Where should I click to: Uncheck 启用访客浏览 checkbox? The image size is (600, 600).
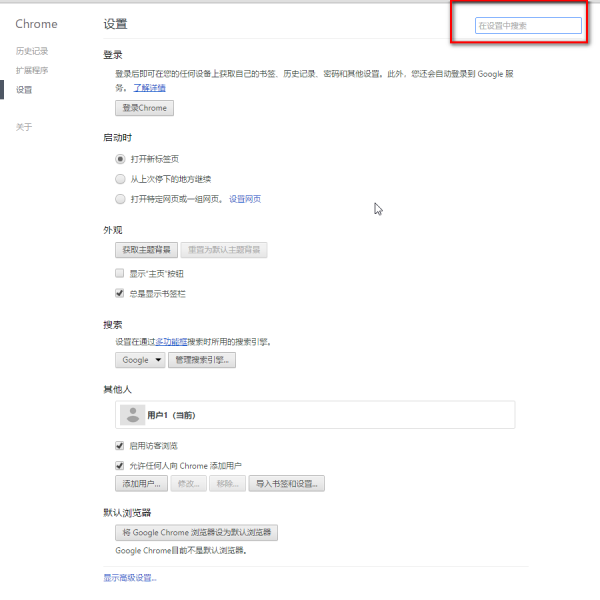click(119, 446)
